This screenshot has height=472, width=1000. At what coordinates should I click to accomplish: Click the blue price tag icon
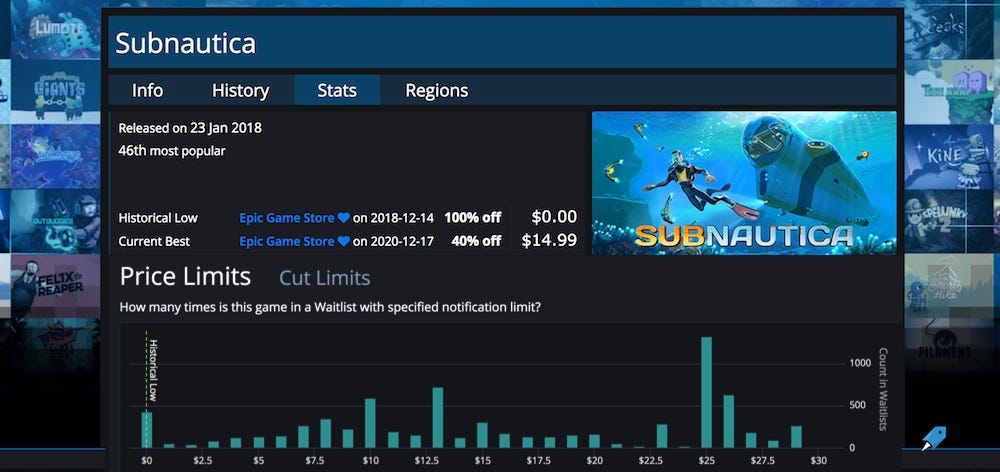(934, 439)
